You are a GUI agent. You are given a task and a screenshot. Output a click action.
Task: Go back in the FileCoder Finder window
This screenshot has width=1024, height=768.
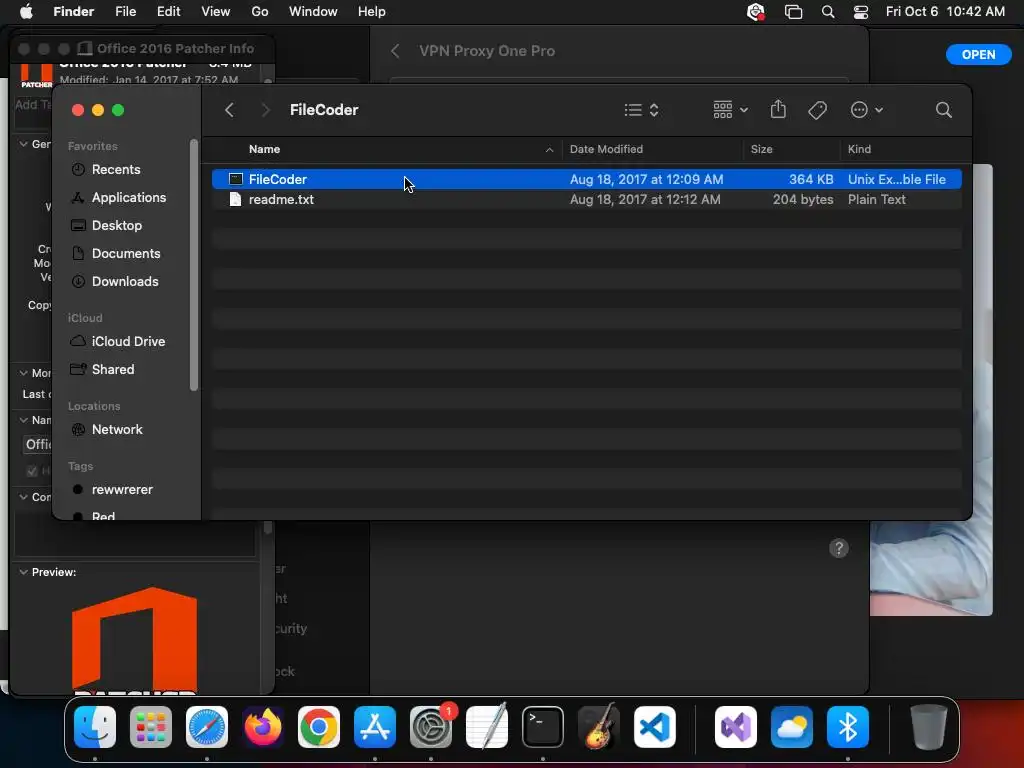click(229, 110)
